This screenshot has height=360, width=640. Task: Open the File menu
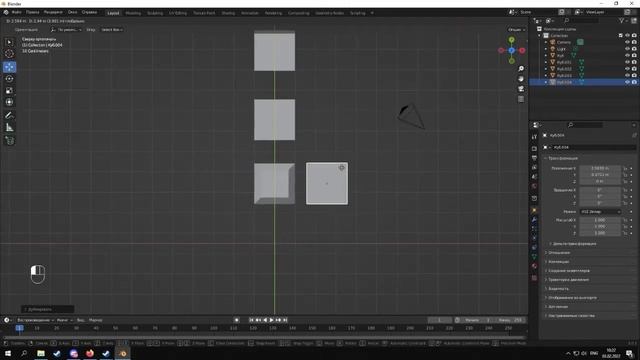[x=17, y=13]
